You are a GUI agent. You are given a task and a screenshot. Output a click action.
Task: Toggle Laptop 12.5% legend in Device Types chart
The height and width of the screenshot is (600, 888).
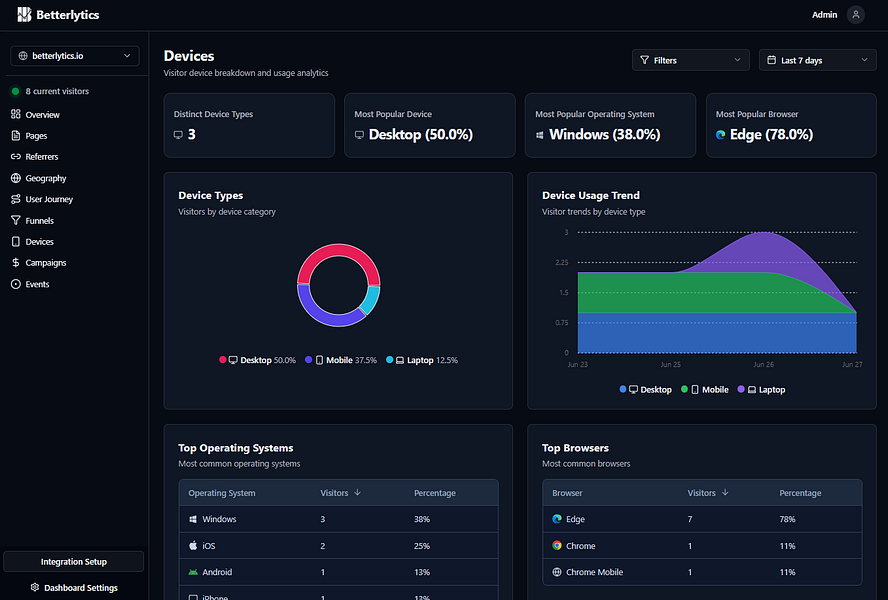(x=422, y=360)
